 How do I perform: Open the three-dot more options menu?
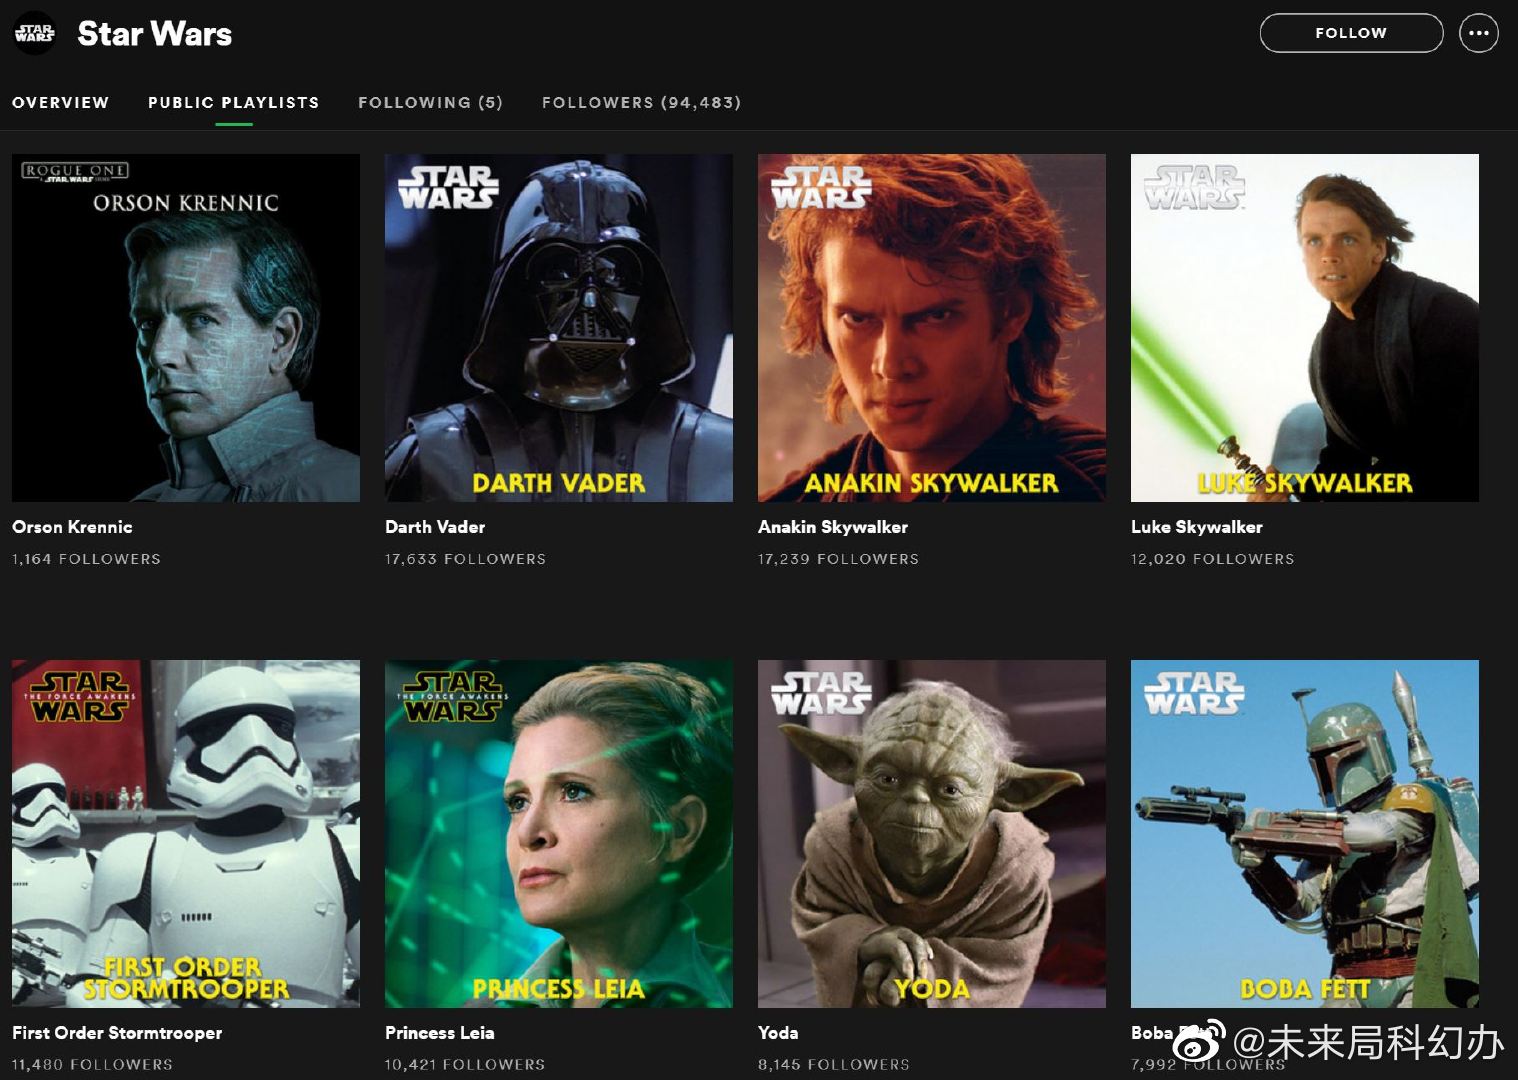tap(1479, 33)
